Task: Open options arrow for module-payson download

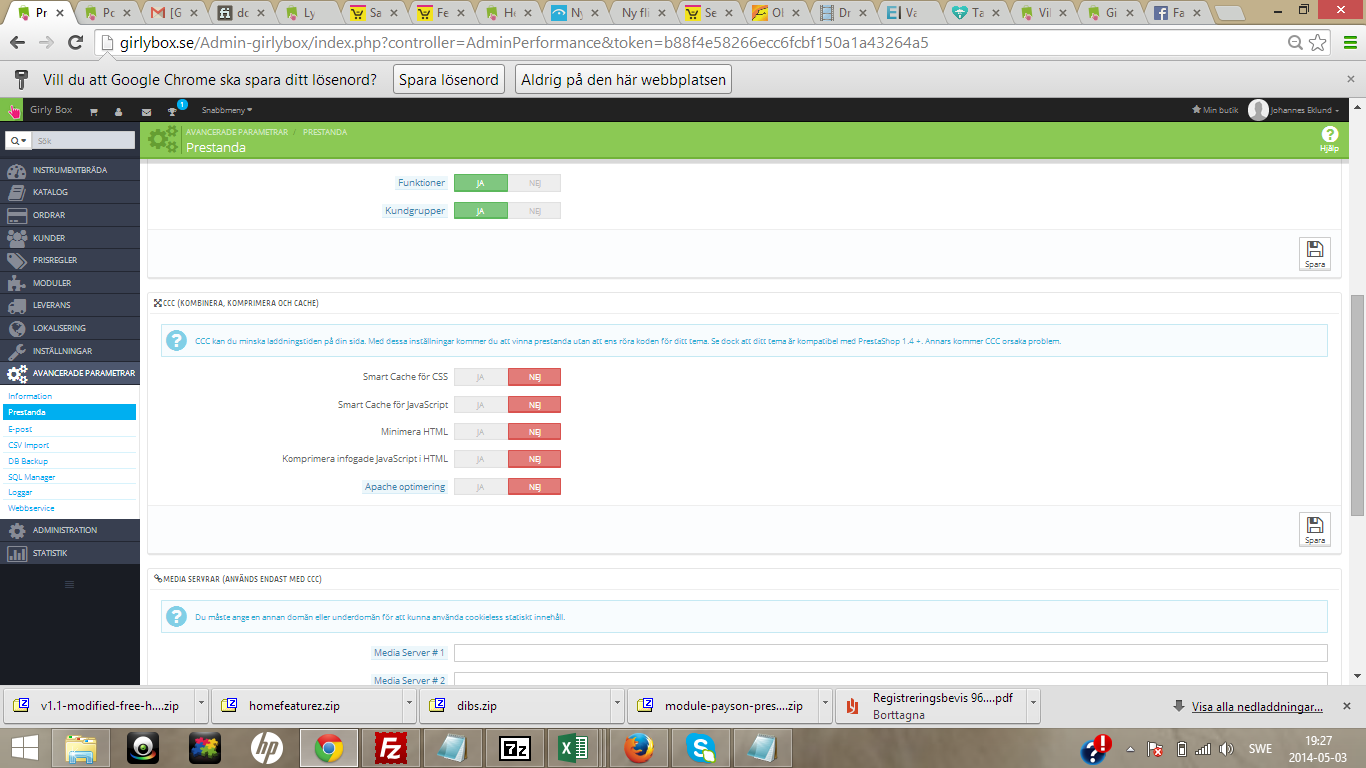Action: pos(825,705)
